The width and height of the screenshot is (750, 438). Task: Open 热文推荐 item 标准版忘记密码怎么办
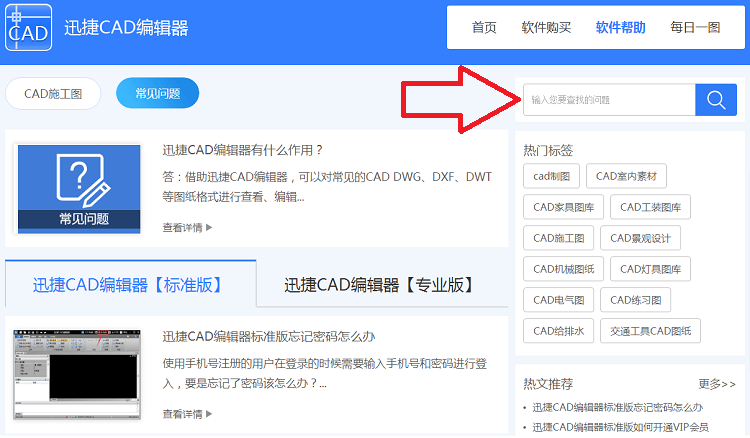pyautogui.click(x=618, y=407)
